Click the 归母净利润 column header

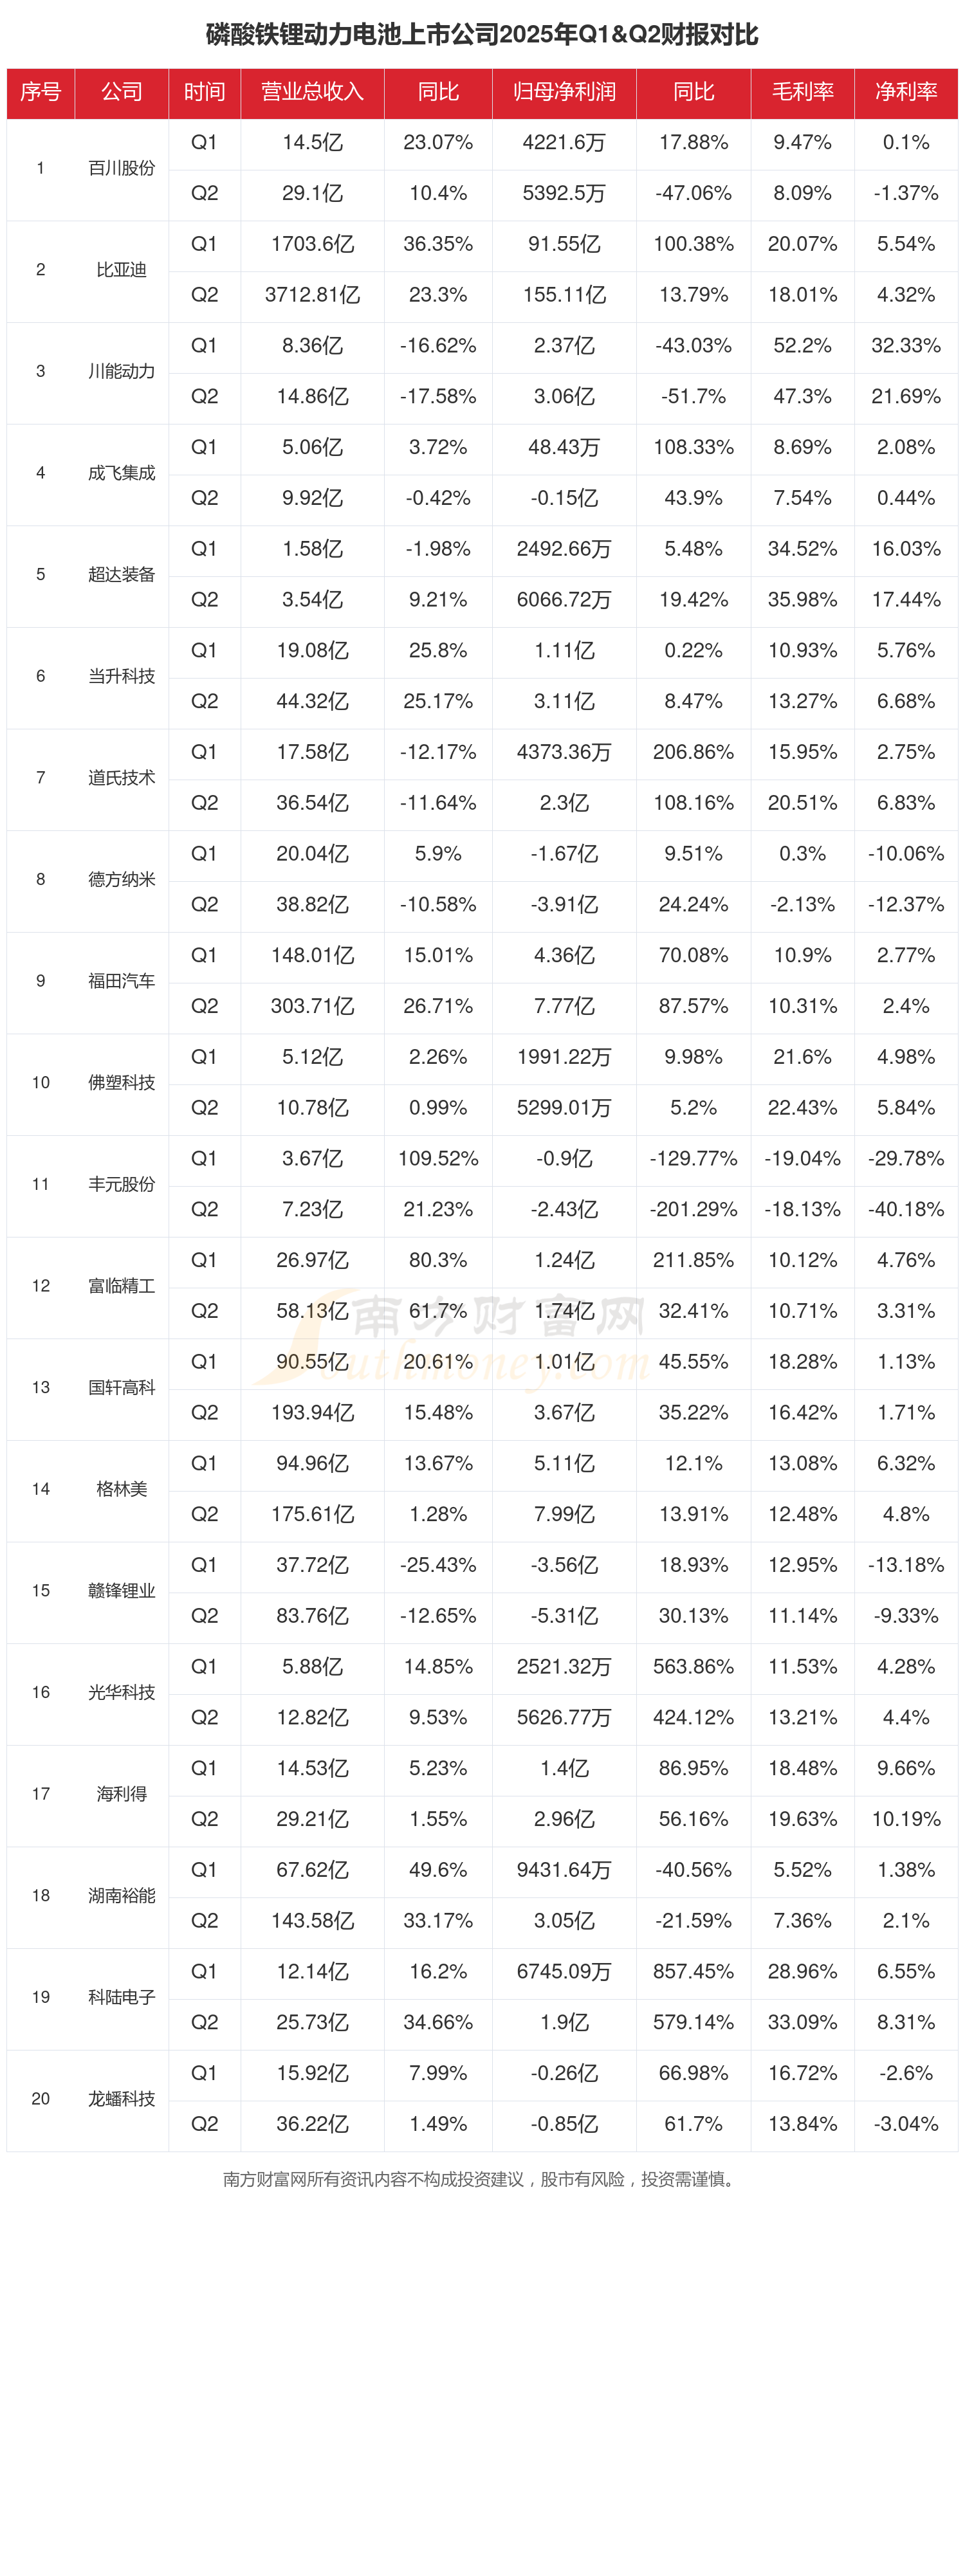(x=564, y=92)
